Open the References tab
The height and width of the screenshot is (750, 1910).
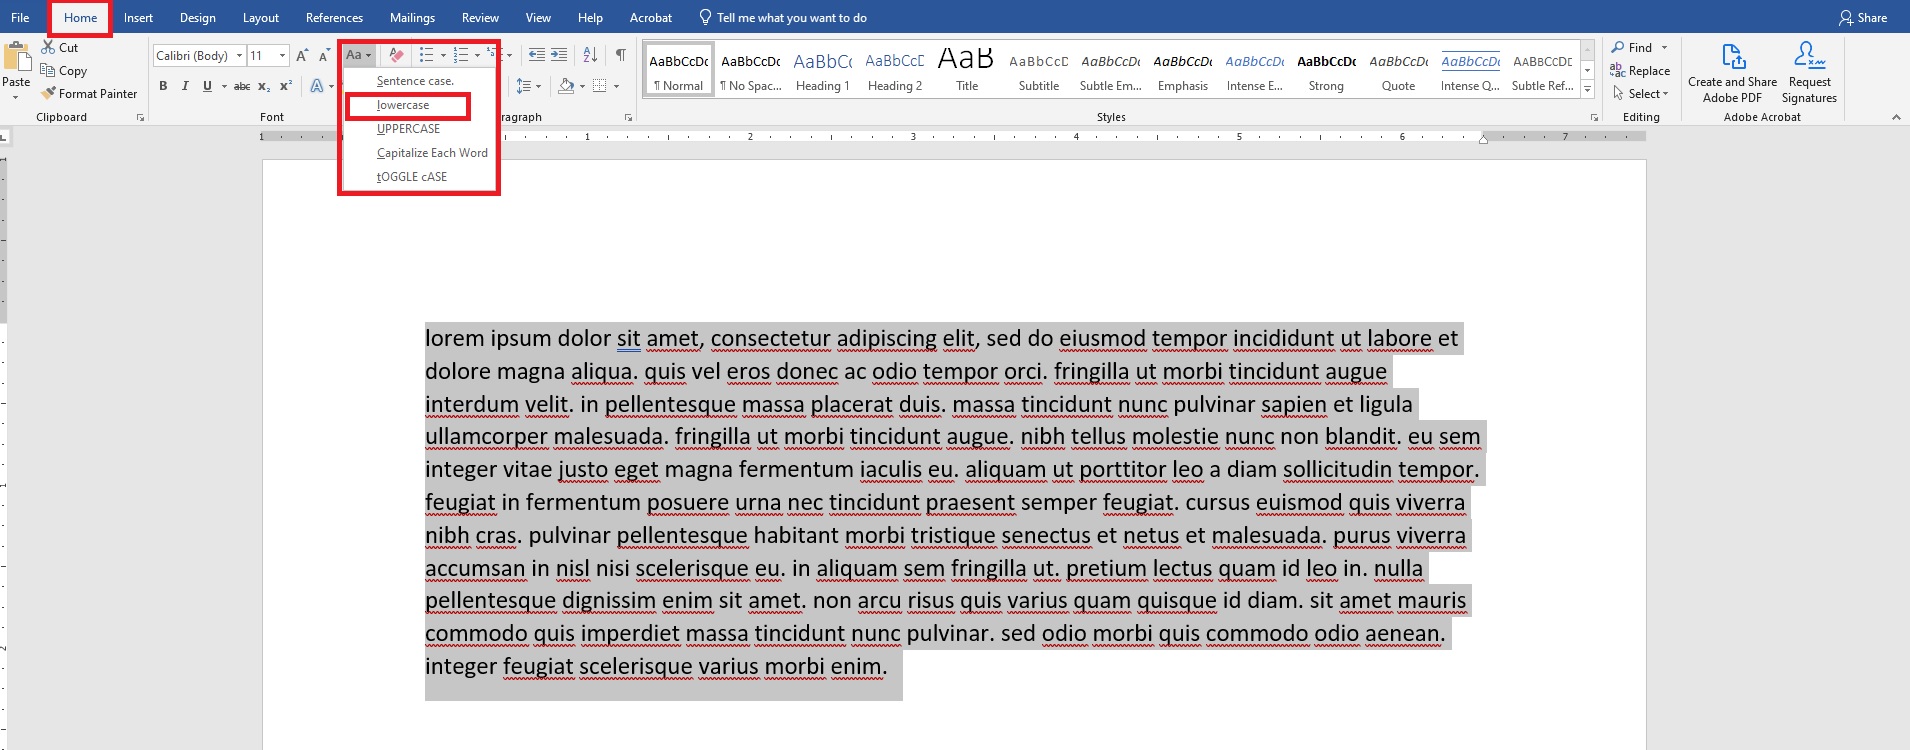click(x=334, y=17)
